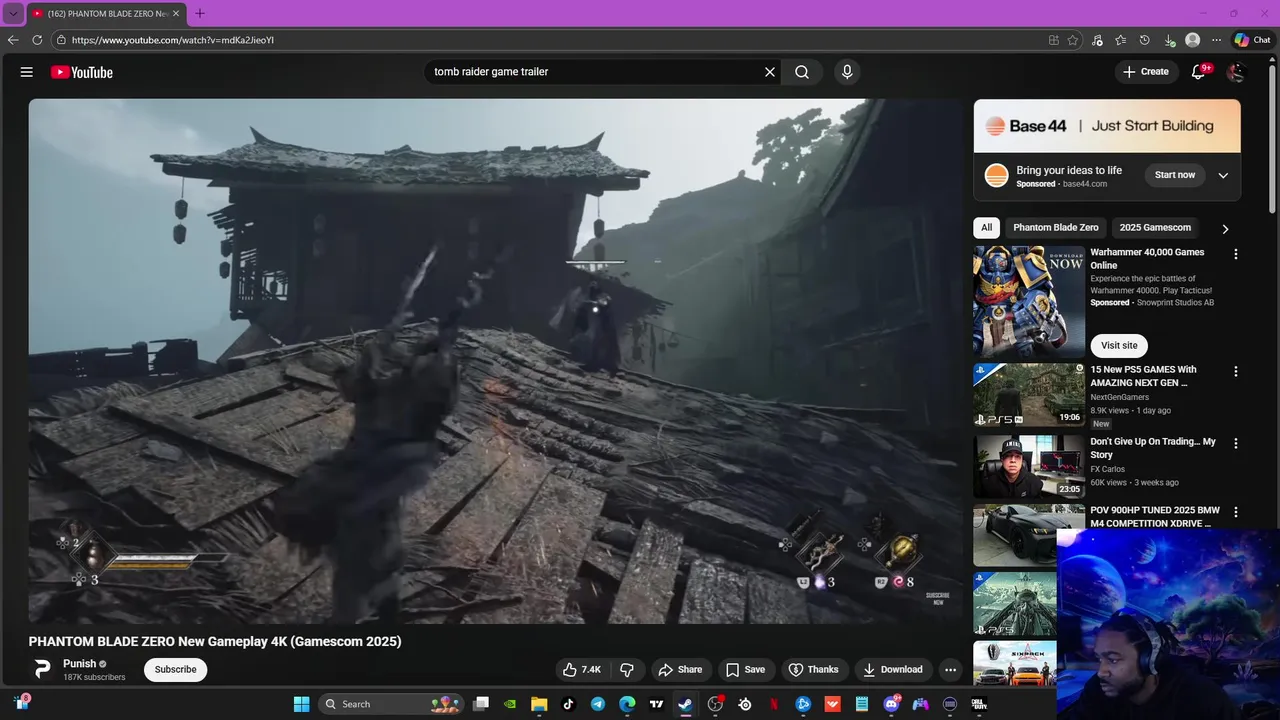Screen dimensions: 1280x720
Task: Open Warhammer 40,000 ad thumbnail
Action: coord(1029,302)
